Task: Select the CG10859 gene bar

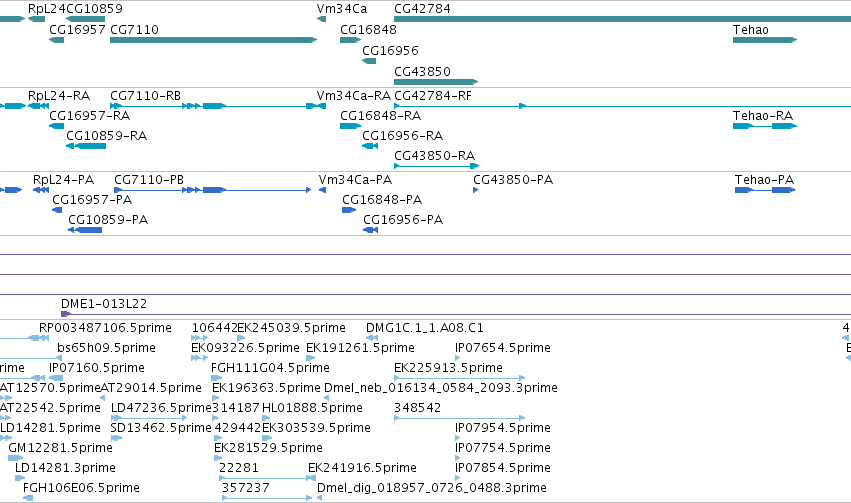Action: point(85,19)
